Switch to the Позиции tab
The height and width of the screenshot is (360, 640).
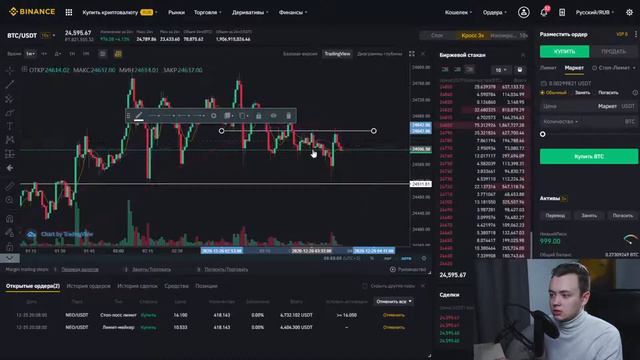pos(207,286)
